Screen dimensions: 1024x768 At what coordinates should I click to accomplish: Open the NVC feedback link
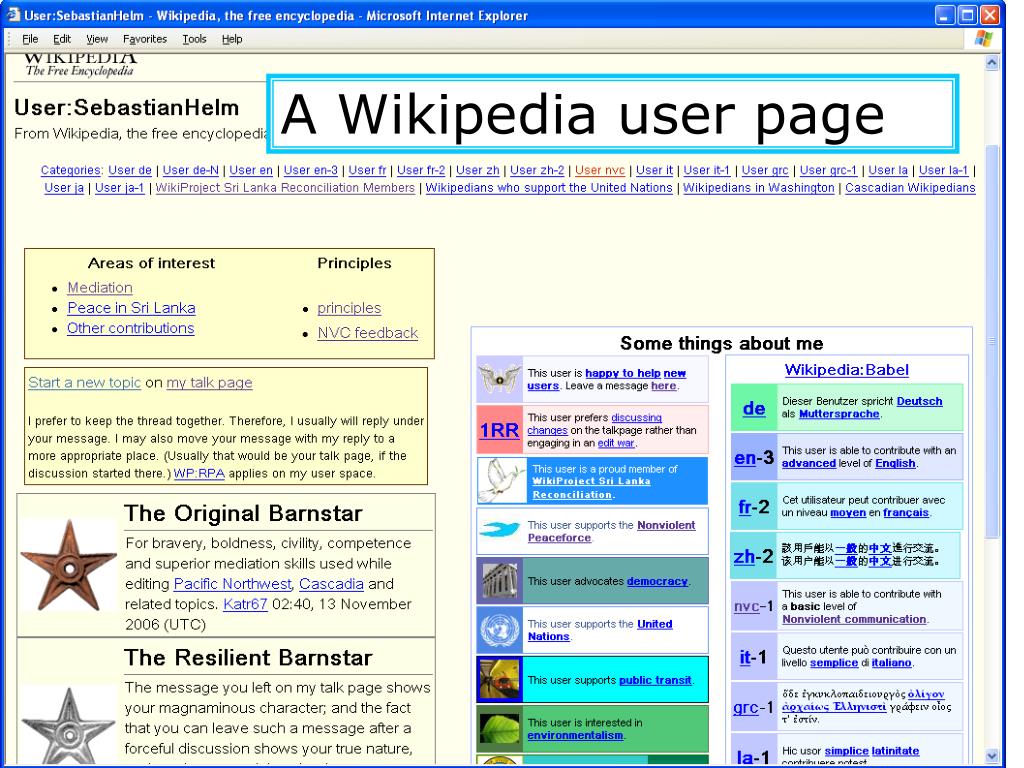click(368, 333)
